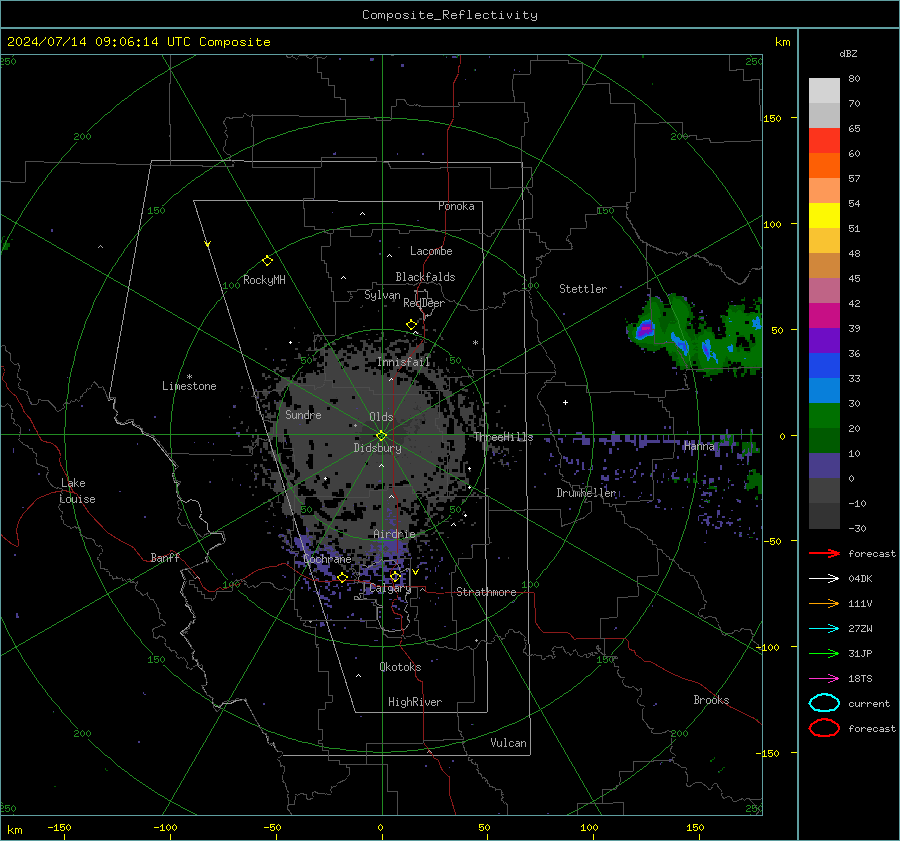Click the Hanna city label

tap(699, 446)
